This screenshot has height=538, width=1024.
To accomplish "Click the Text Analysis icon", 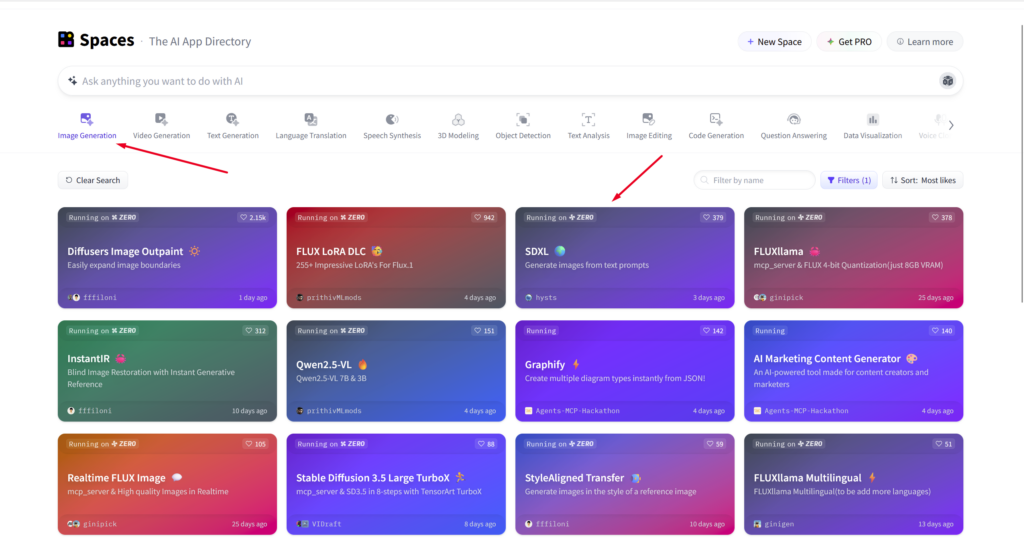I will click(588, 119).
